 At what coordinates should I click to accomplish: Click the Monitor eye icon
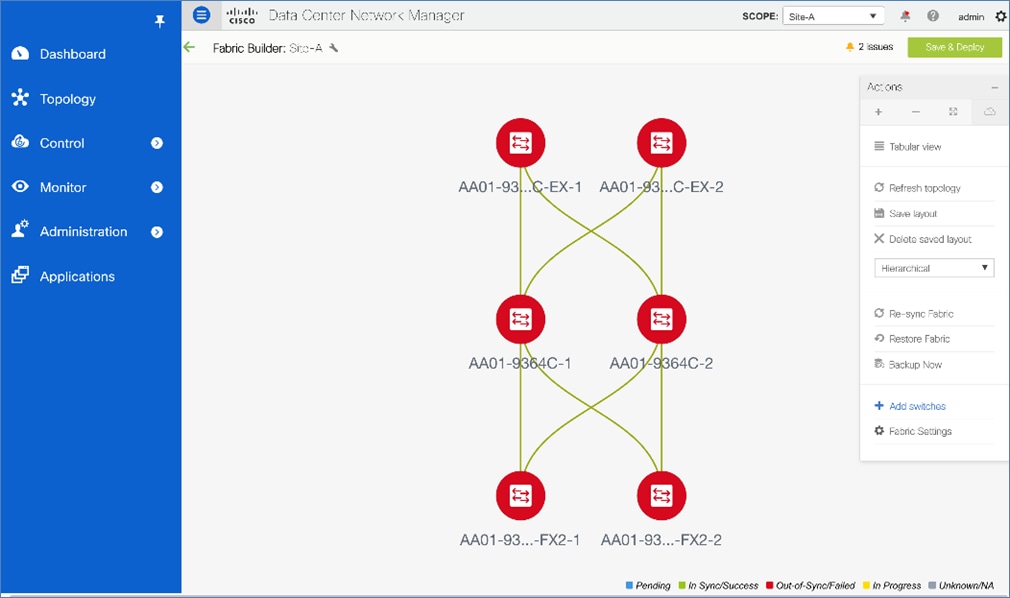pos(20,186)
